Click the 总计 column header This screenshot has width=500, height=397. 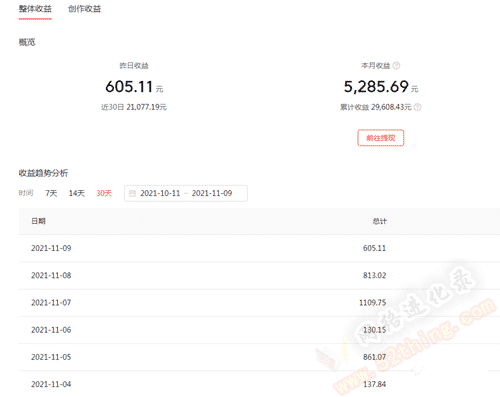click(x=380, y=221)
